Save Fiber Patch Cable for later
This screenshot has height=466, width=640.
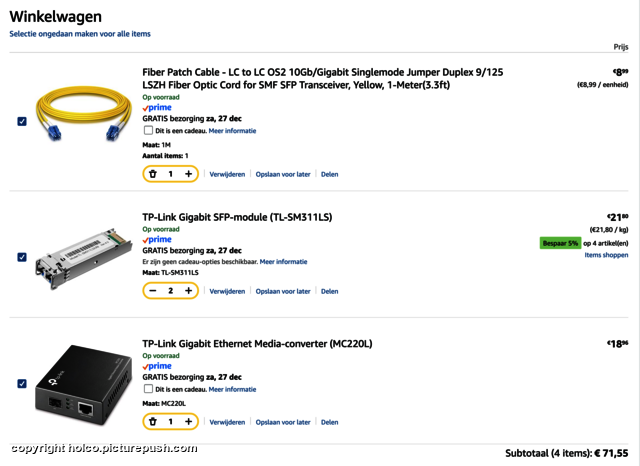[x=283, y=174]
